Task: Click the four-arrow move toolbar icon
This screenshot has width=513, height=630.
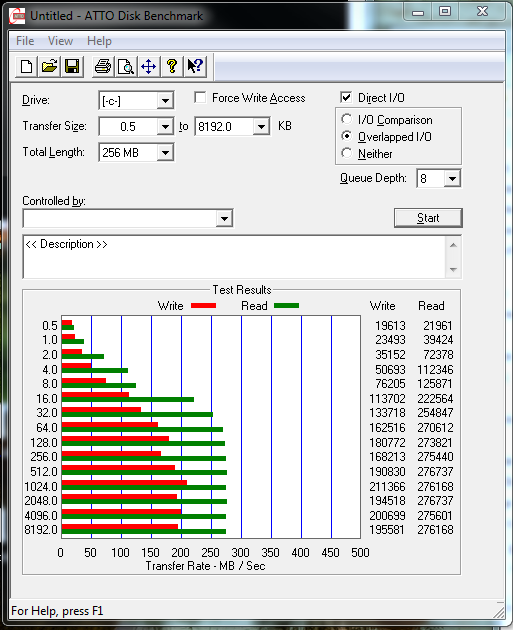Action: 149,66
